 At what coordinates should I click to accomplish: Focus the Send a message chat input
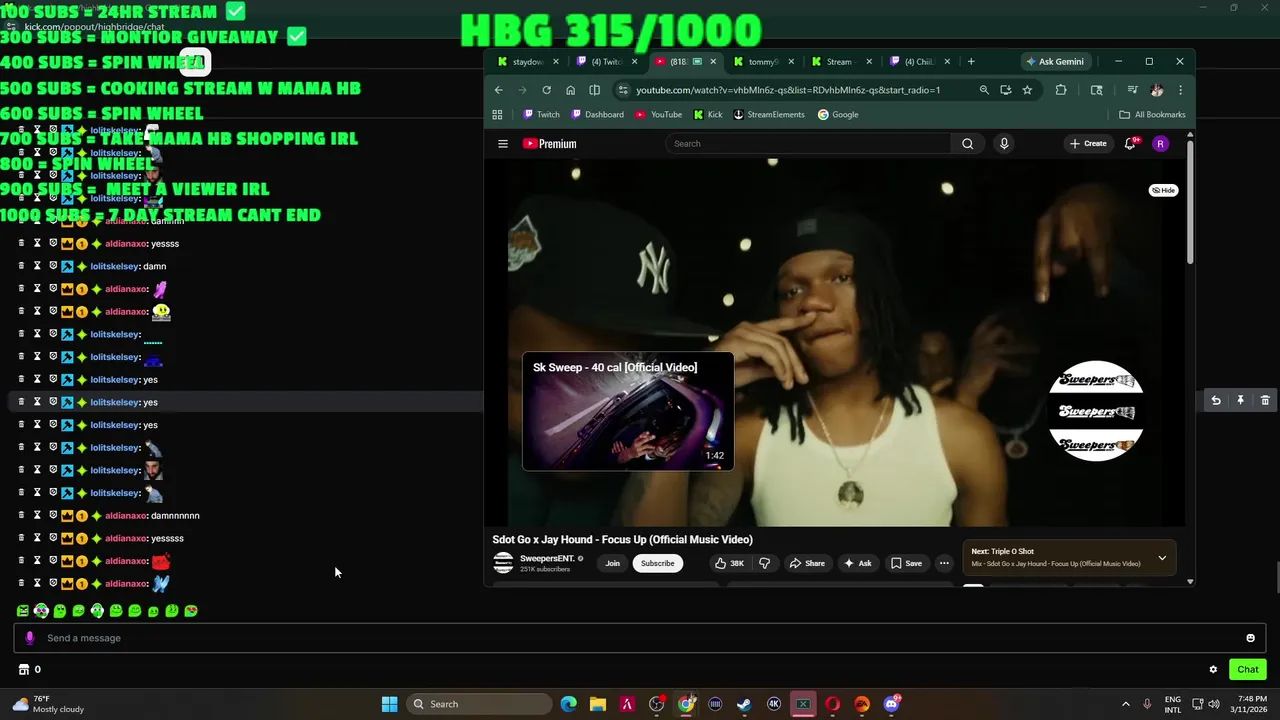tap(640, 638)
